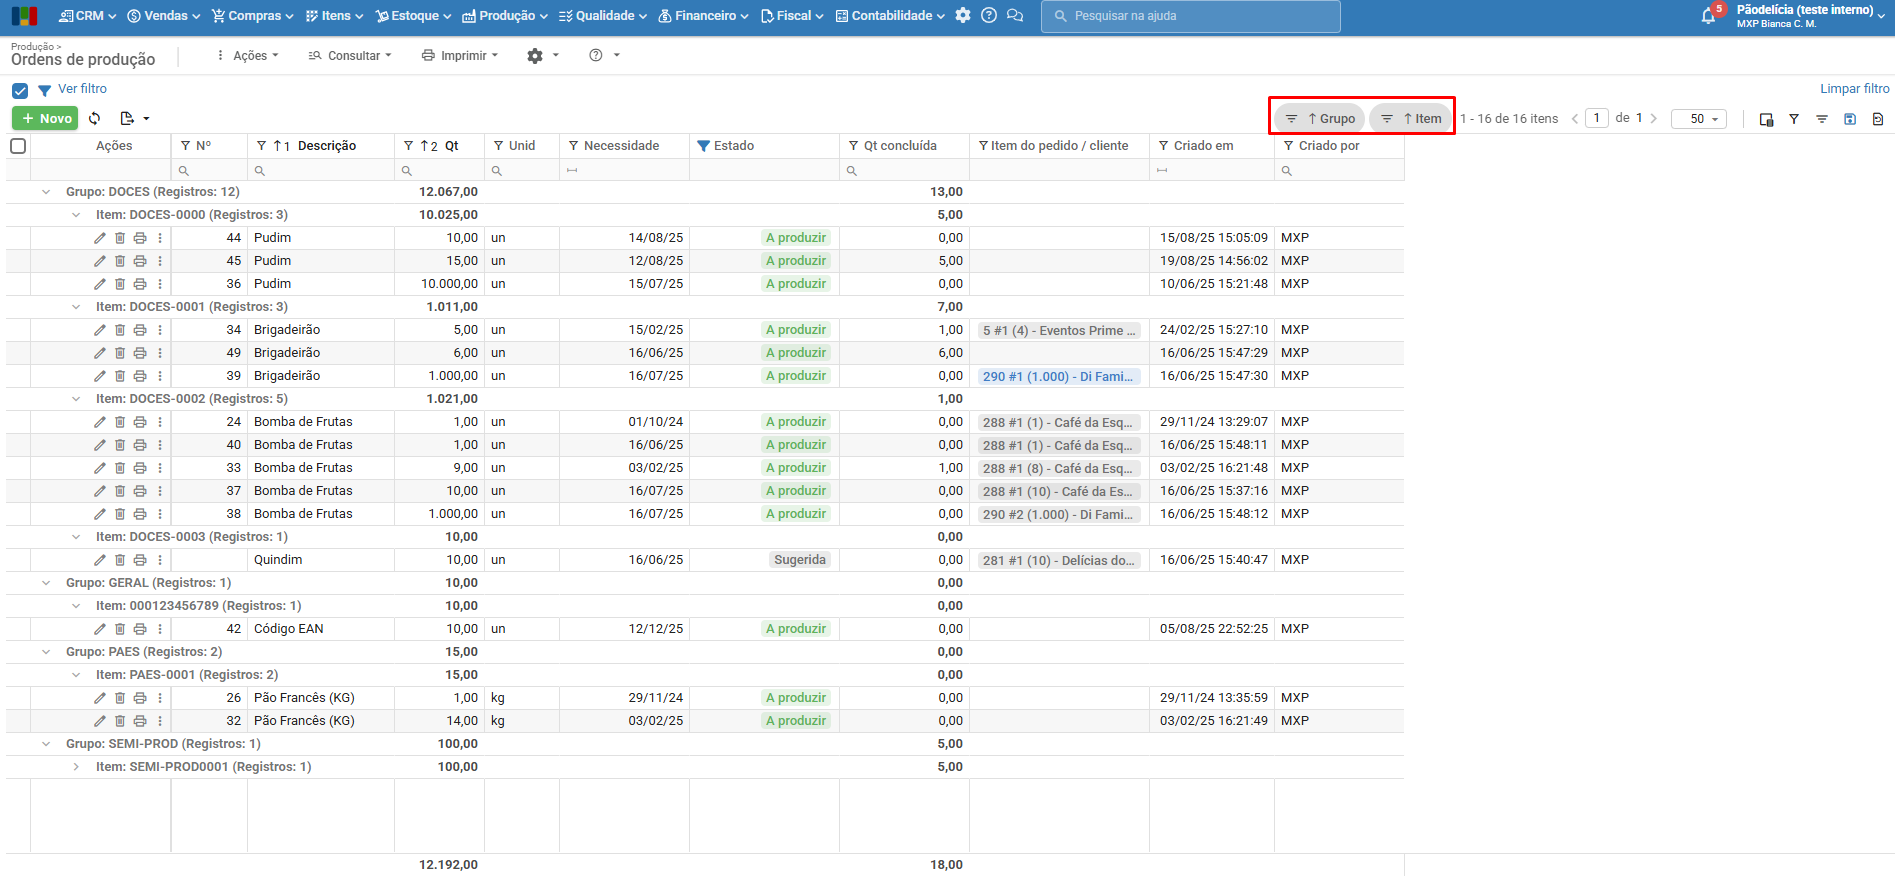Click the chat bubbles icon in the top bar
Viewport: 1895px width, 876px height.
pos(1015,16)
